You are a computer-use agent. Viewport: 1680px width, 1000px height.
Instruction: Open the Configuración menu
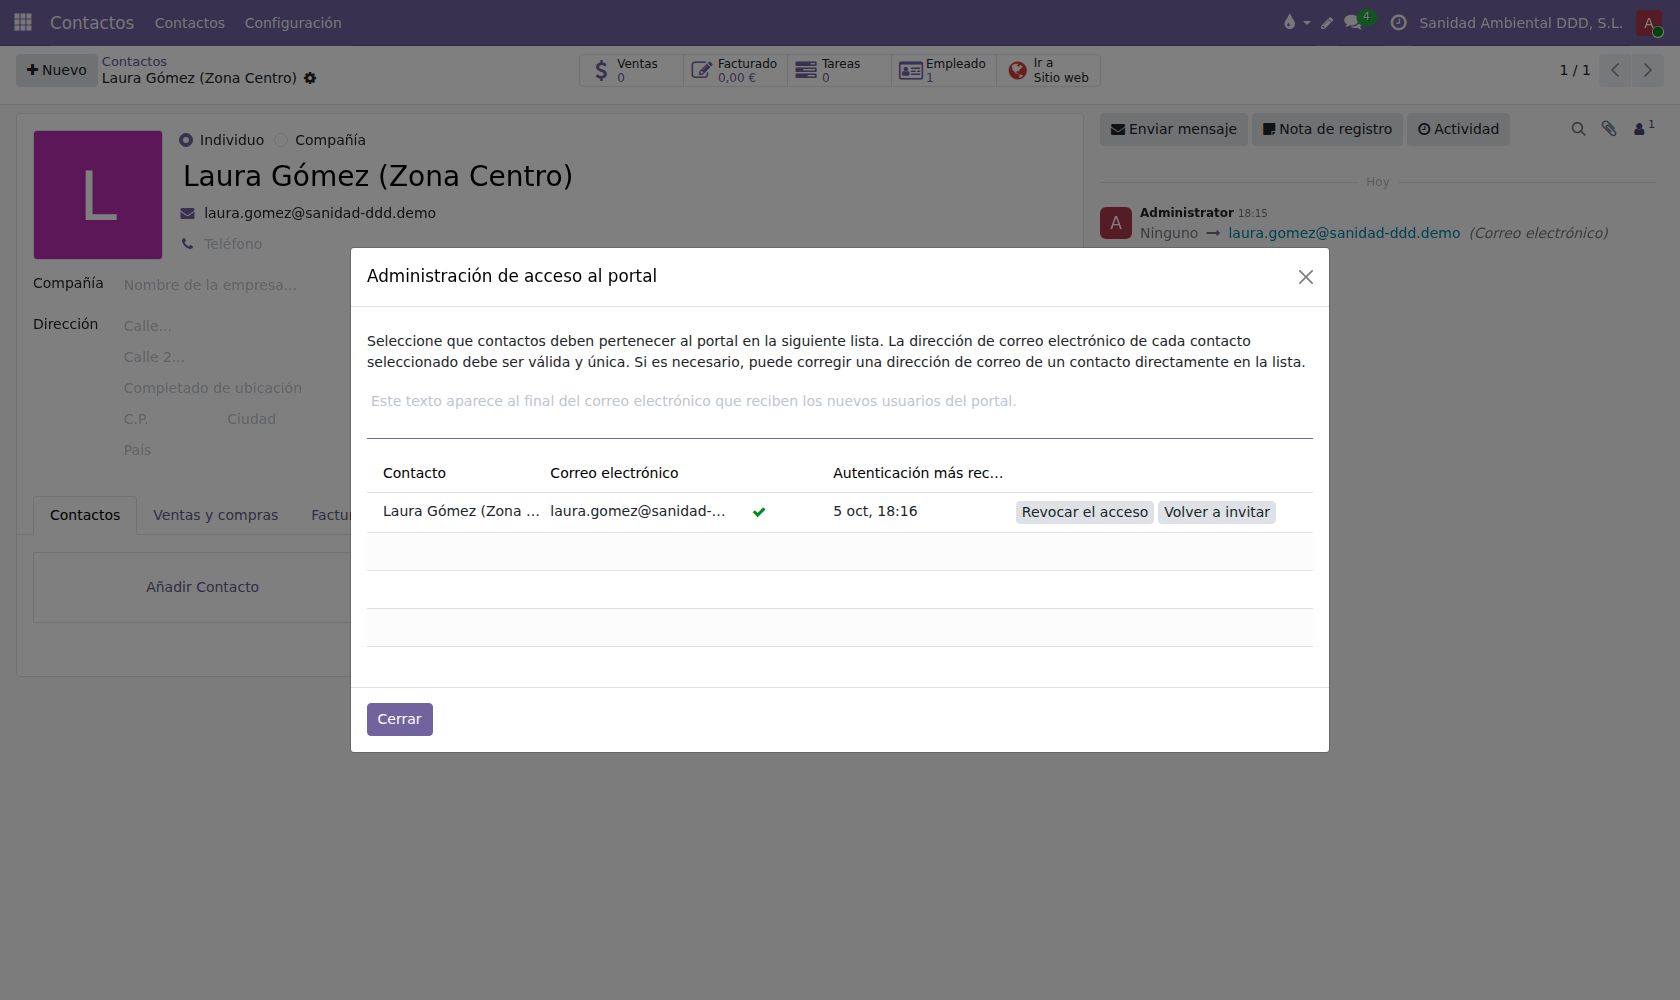(293, 22)
